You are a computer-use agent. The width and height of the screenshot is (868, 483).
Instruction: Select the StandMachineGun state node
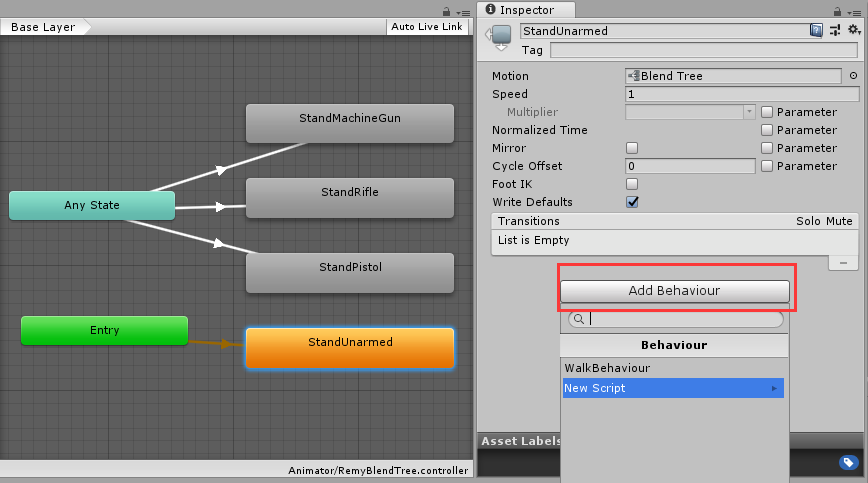[350, 123]
